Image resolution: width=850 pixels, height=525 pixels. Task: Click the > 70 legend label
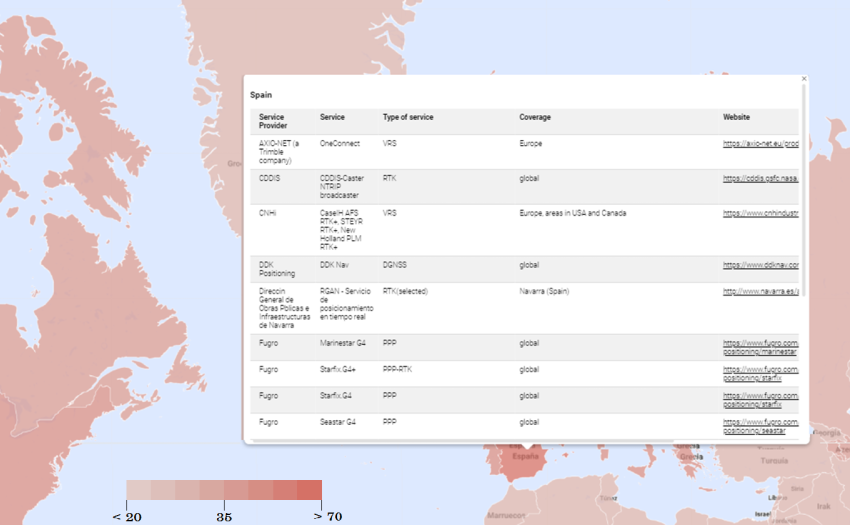[328, 517]
